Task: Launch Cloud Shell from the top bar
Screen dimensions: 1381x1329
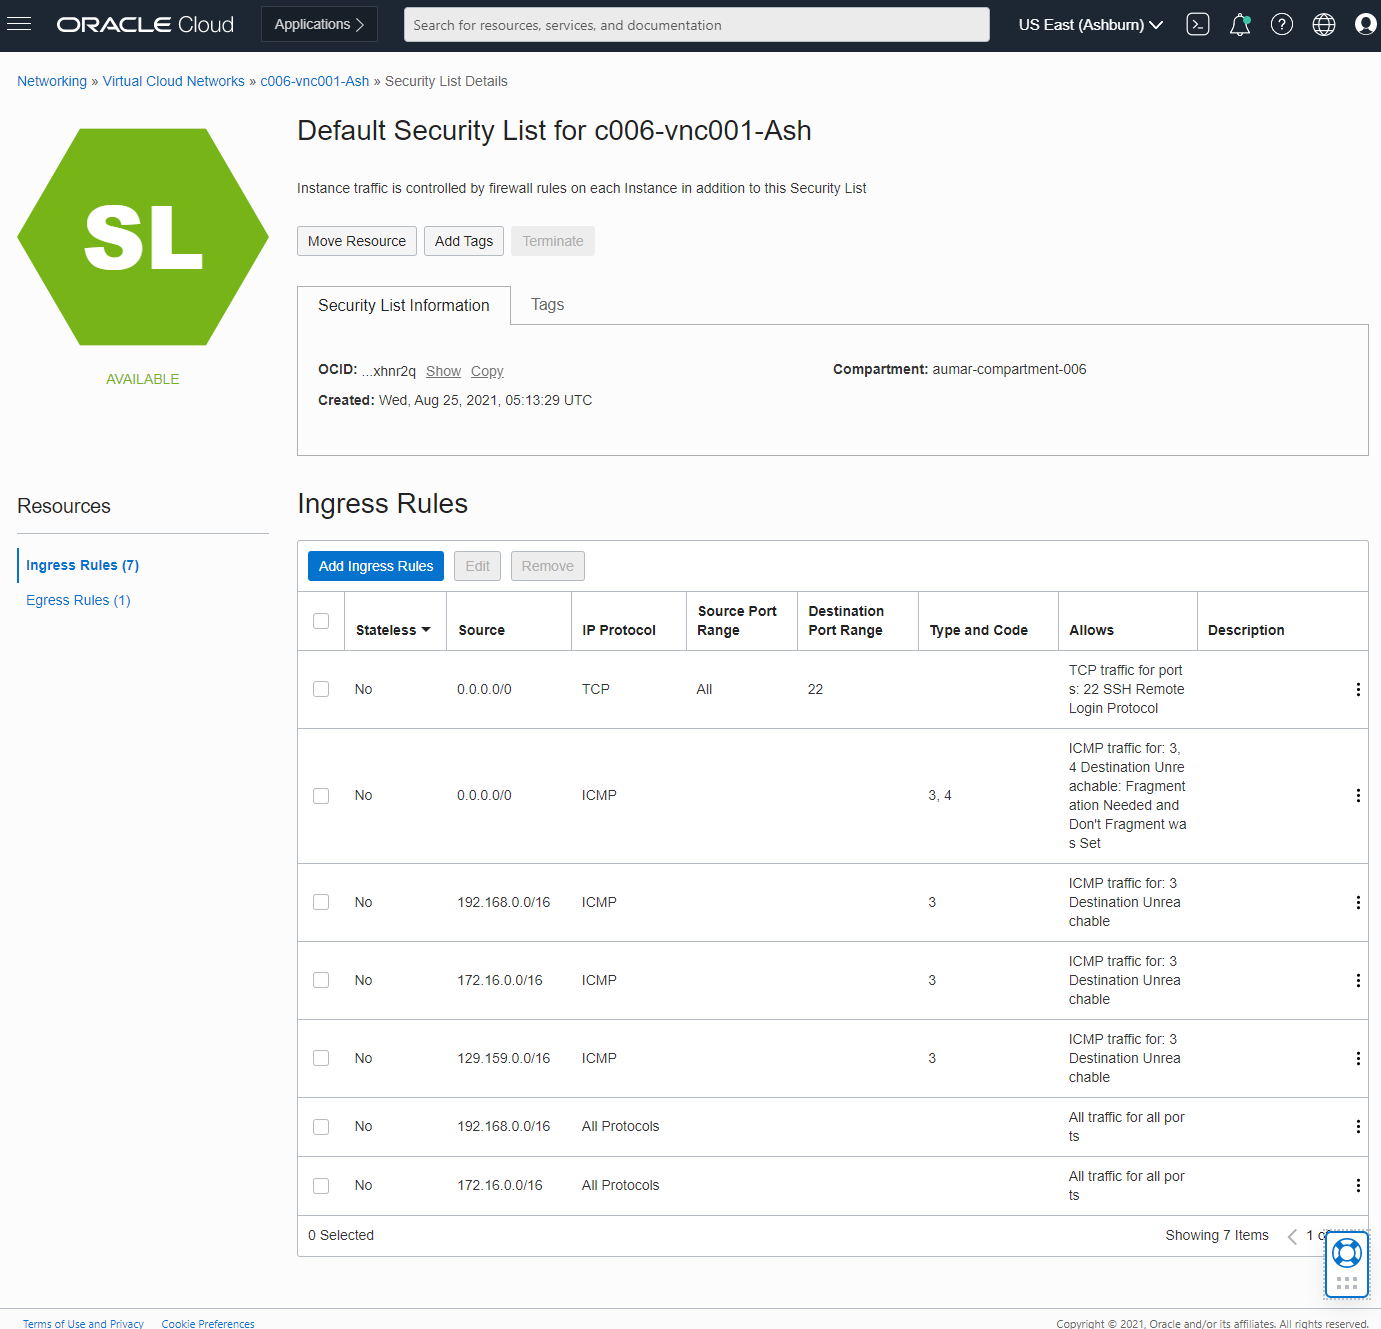Action: [1197, 24]
